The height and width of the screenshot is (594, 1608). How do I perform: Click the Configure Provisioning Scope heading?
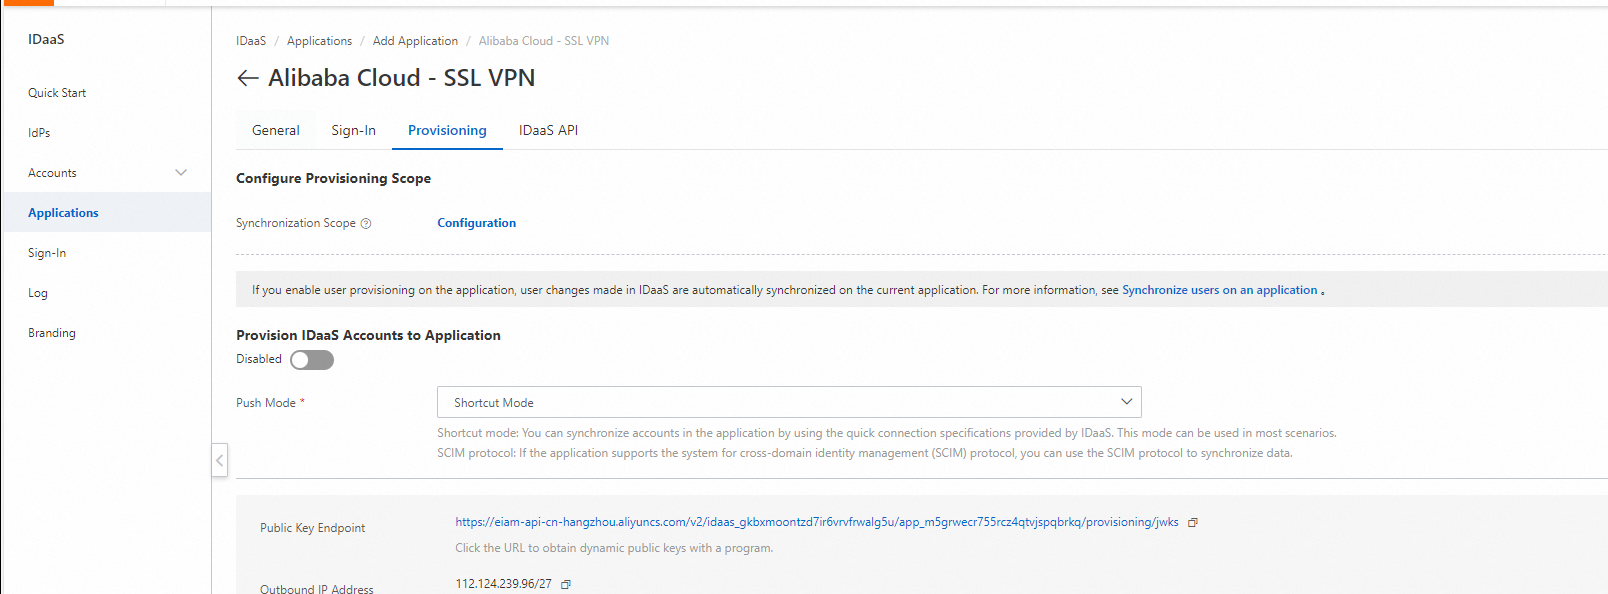point(334,178)
